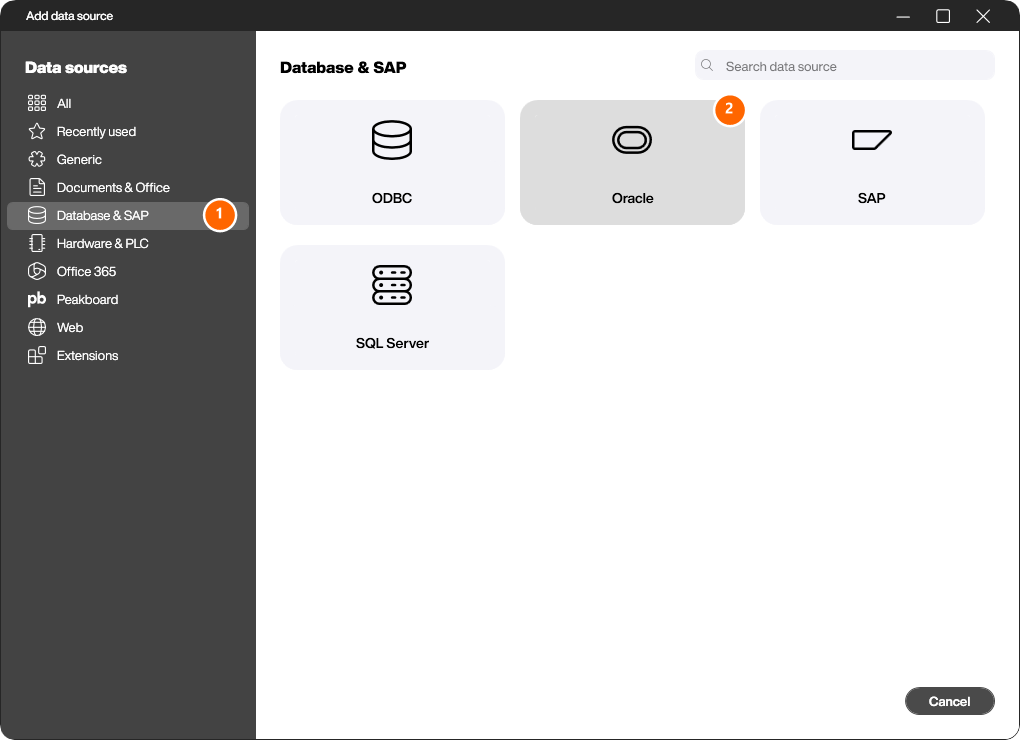
Task: Click the SAP flag-shaped icon
Action: 872,140
